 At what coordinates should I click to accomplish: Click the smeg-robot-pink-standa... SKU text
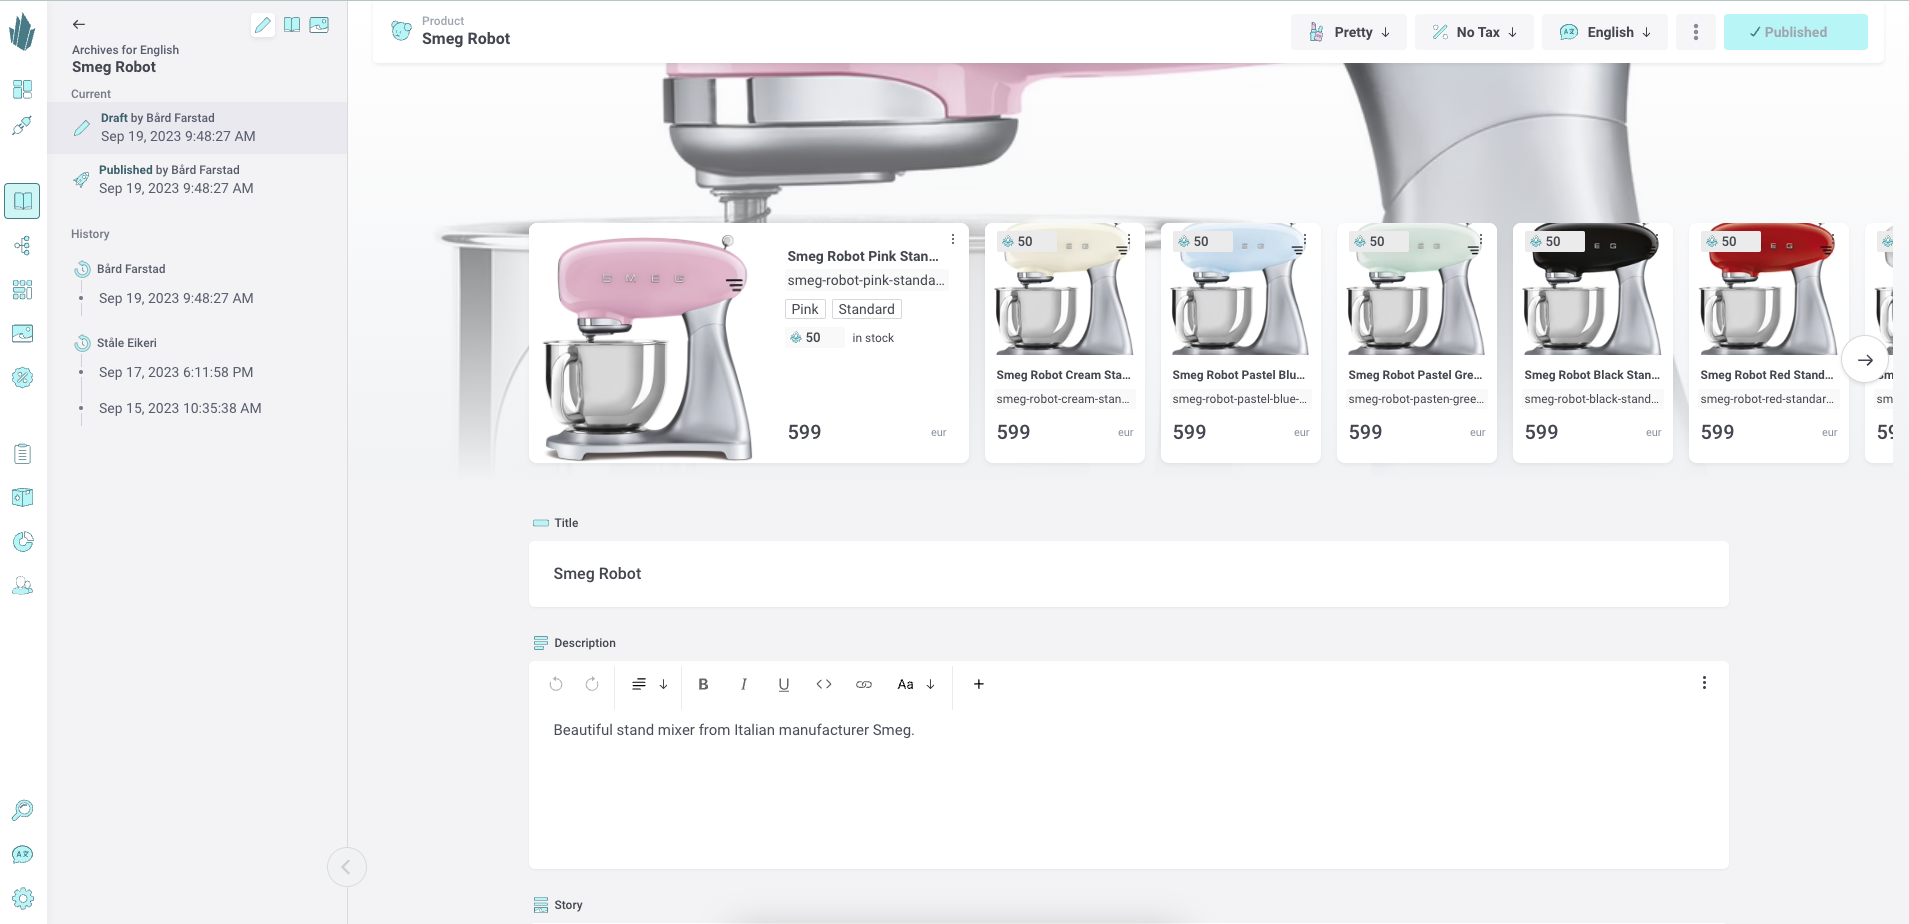pyautogui.click(x=866, y=280)
